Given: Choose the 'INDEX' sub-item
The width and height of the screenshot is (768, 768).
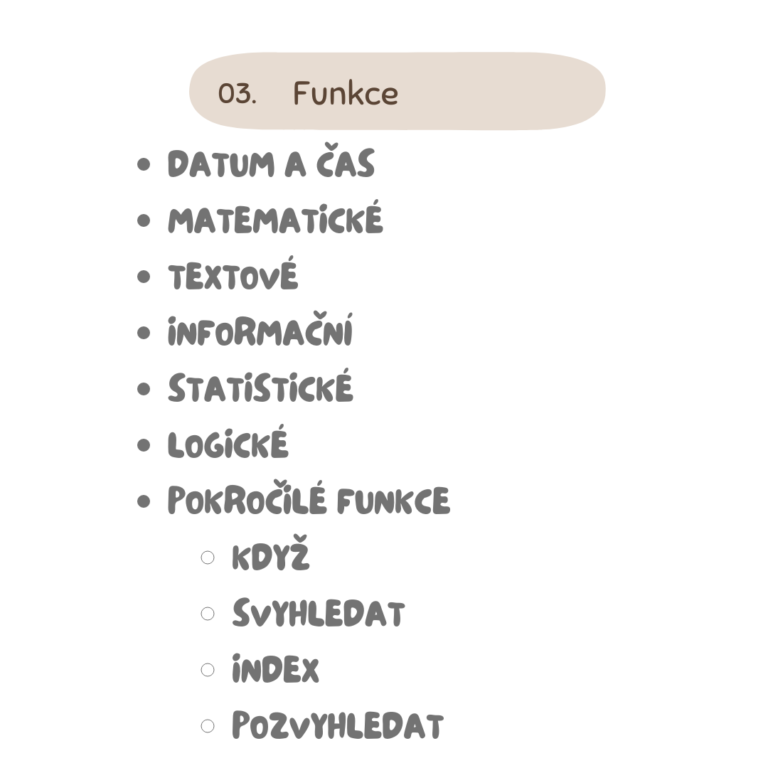Looking at the screenshot, I should coord(275,669).
